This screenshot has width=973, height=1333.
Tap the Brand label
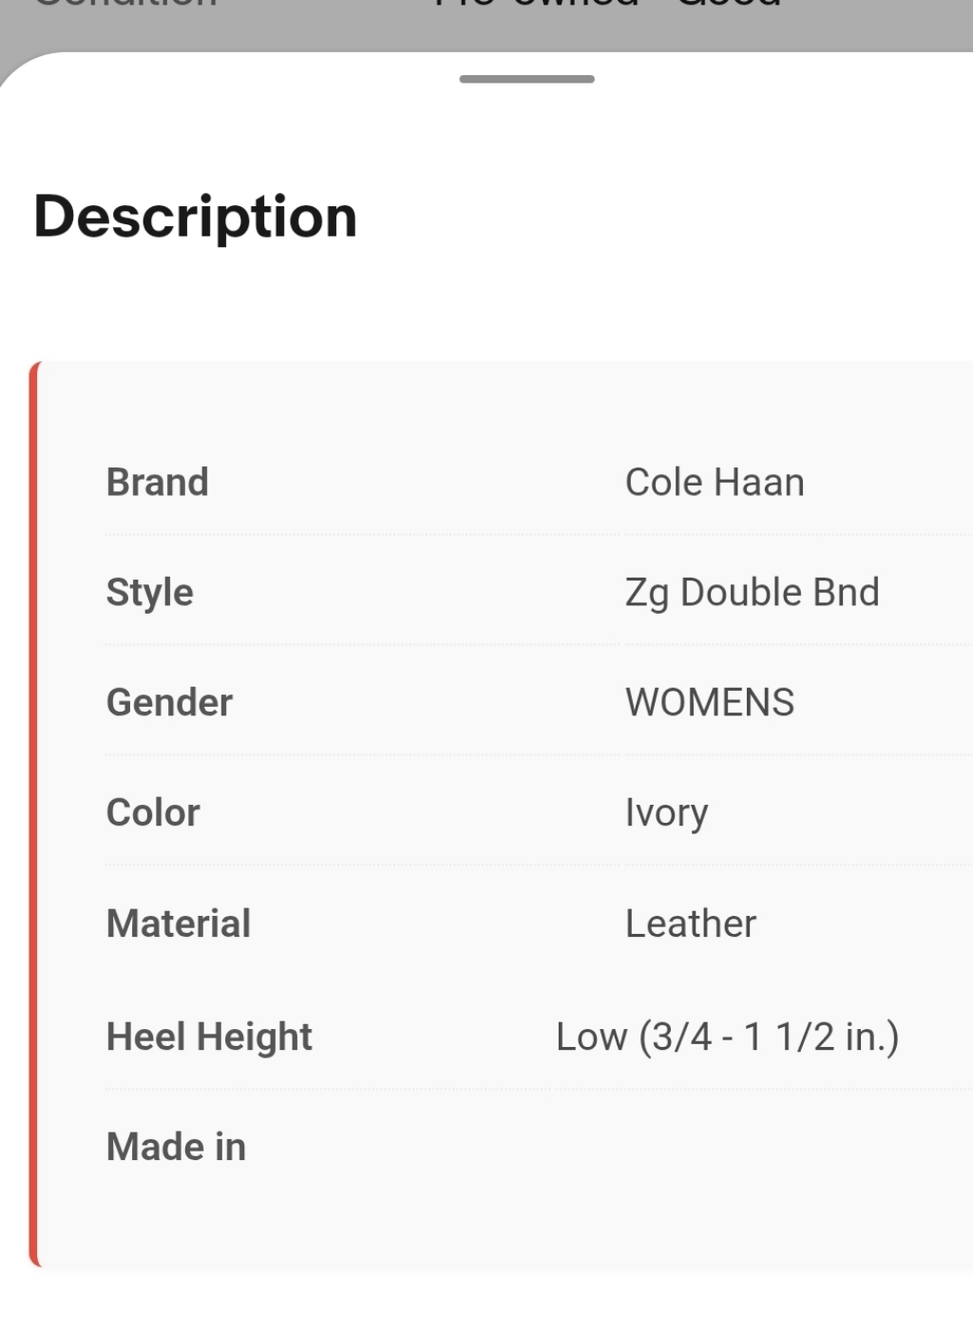[157, 482]
